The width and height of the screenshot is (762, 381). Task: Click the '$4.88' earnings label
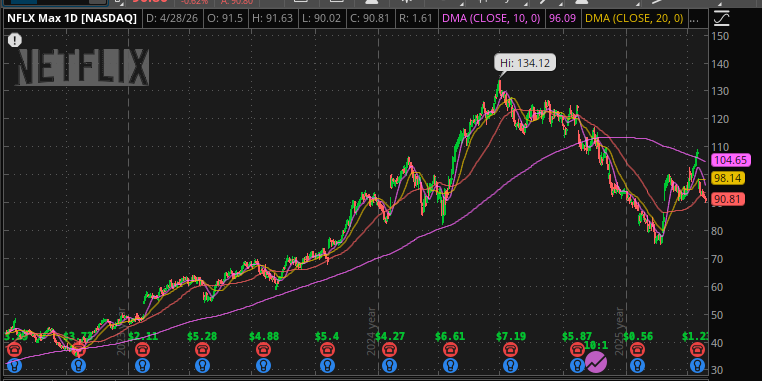click(x=265, y=336)
